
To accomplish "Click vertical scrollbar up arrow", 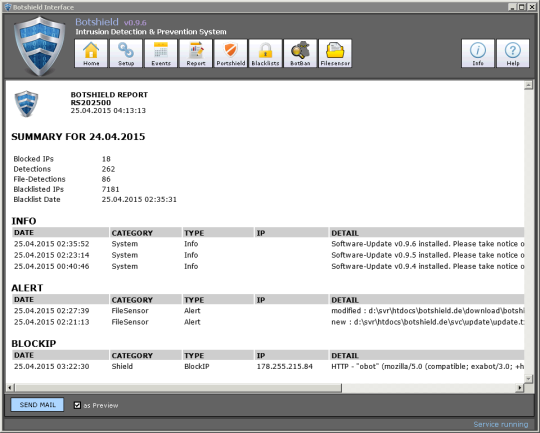I will (x=528, y=85).
